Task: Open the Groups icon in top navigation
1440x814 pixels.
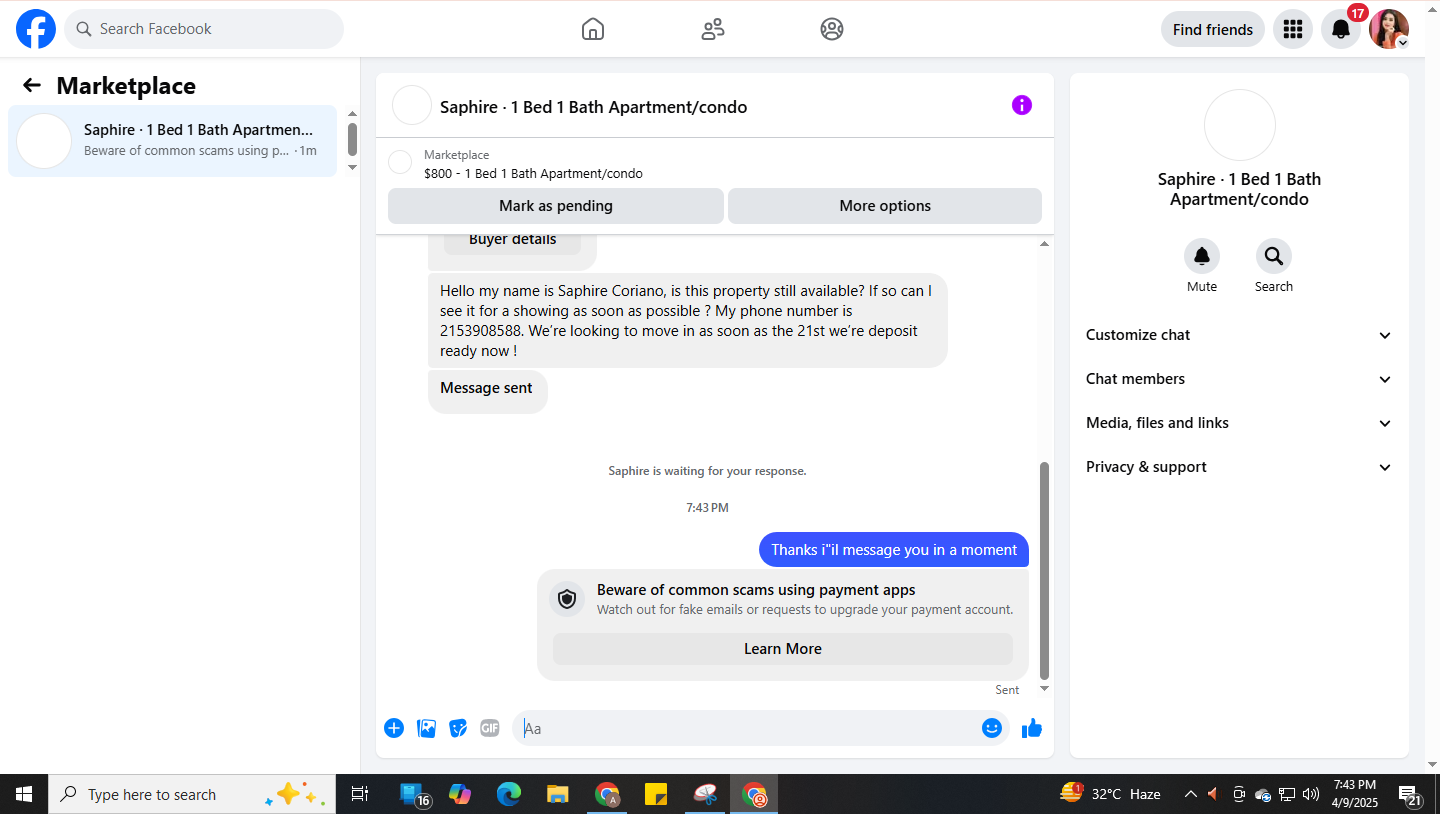Action: [x=832, y=29]
